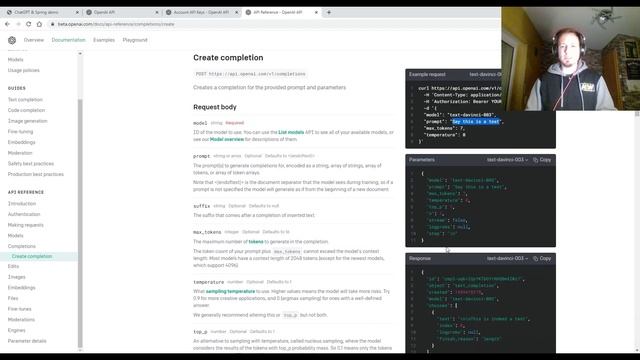Open model dropdown in Example request panel

485,74
